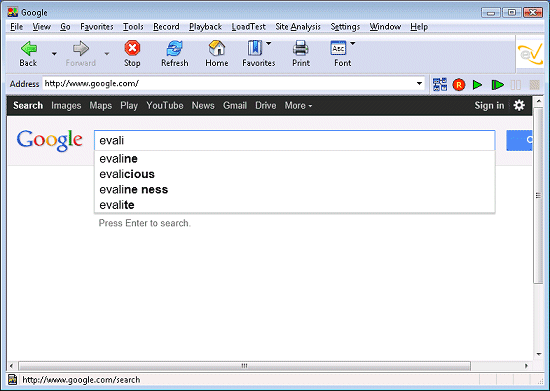The width and height of the screenshot is (550, 391).
Task: Expand the Forward history dropdown arrow
Action: [x=107, y=54]
